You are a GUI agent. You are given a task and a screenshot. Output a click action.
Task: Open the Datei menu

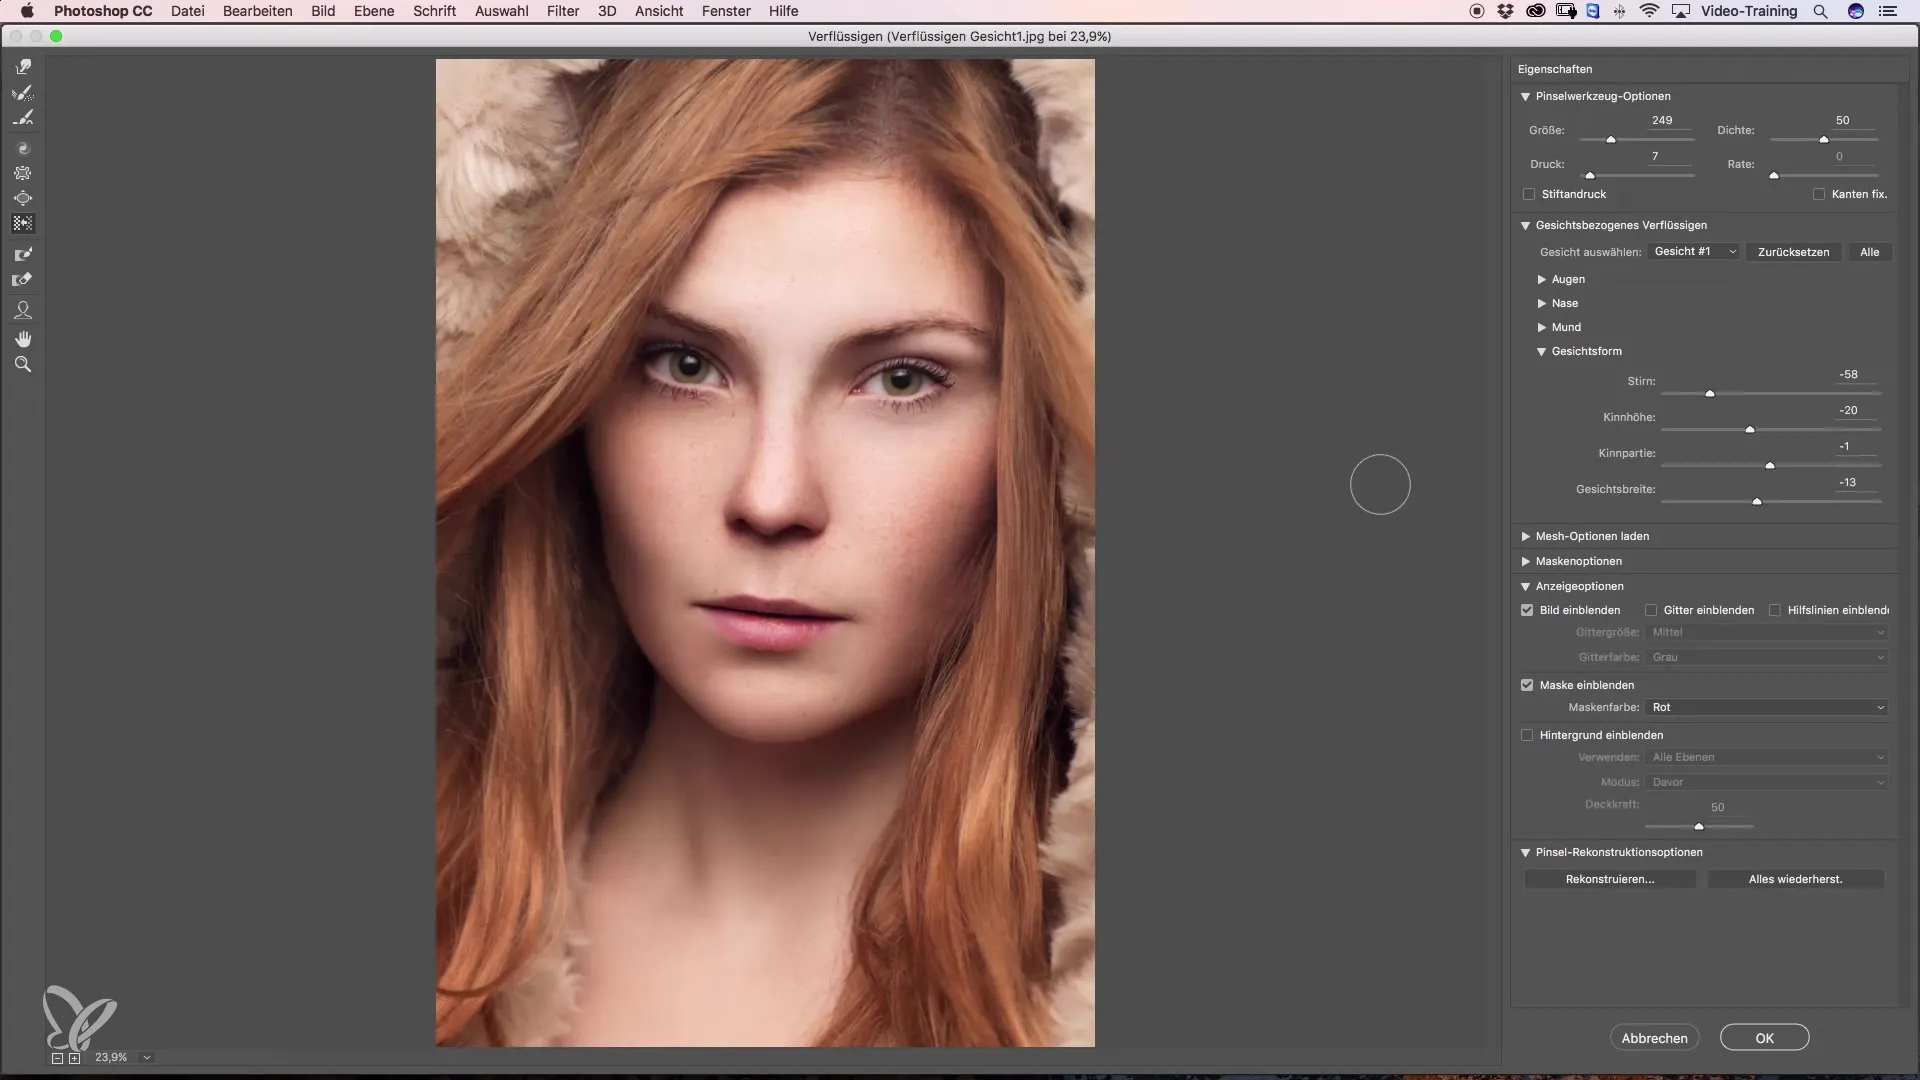[187, 11]
